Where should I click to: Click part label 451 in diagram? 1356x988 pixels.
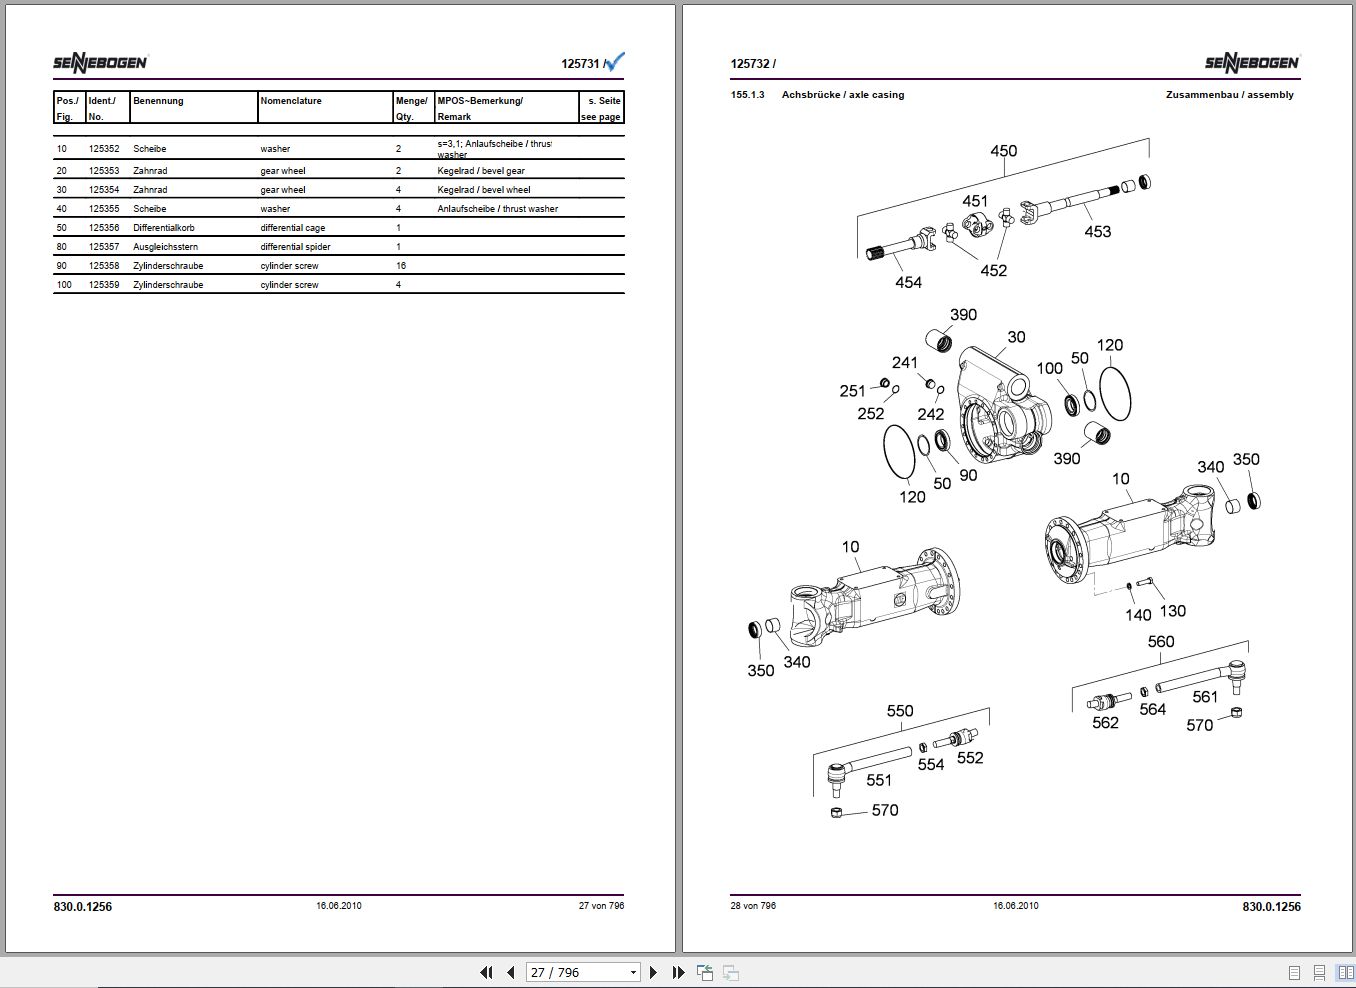click(x=975, y=202)
